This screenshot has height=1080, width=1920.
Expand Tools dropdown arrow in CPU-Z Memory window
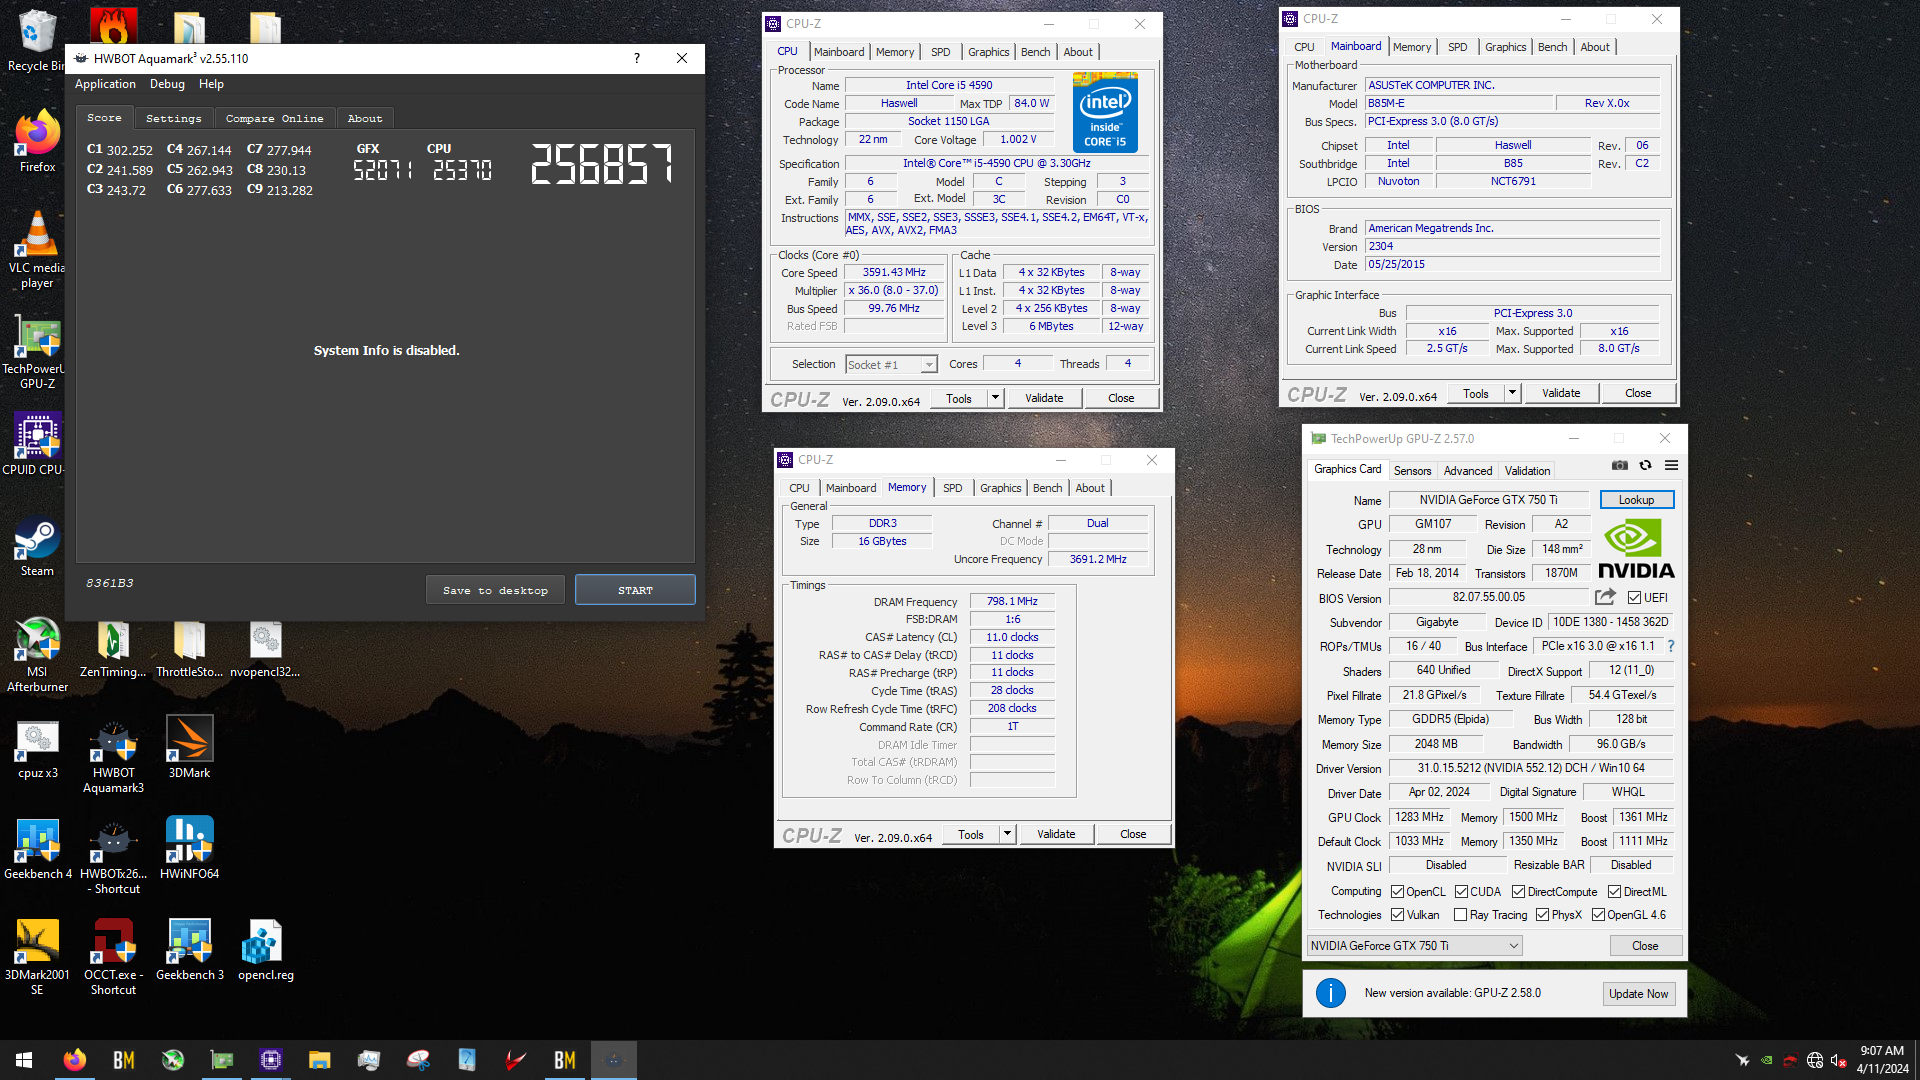point(1007,834)
